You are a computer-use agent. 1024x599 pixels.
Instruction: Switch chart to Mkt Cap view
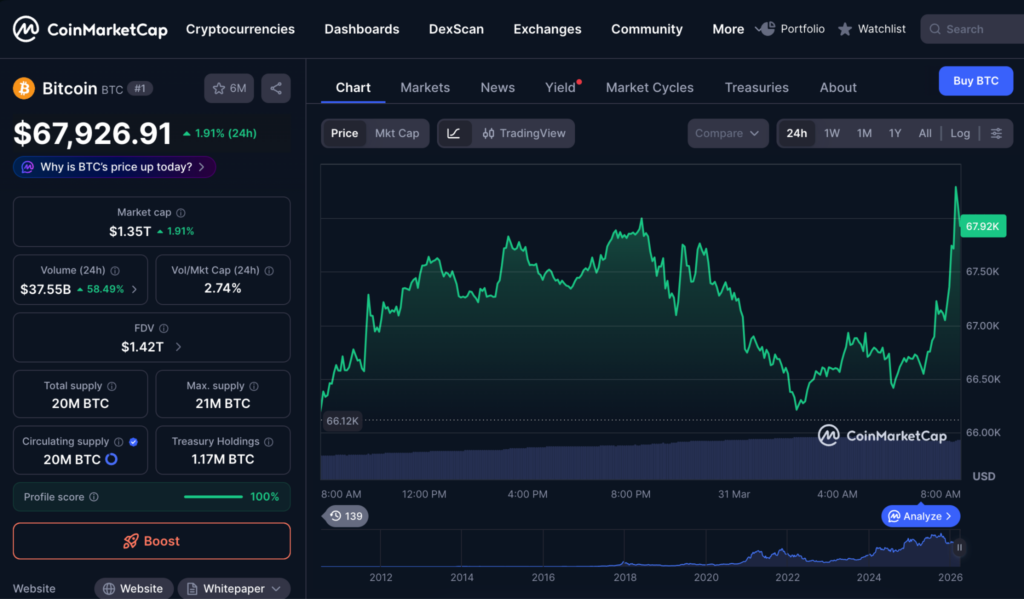click(397, 133)
